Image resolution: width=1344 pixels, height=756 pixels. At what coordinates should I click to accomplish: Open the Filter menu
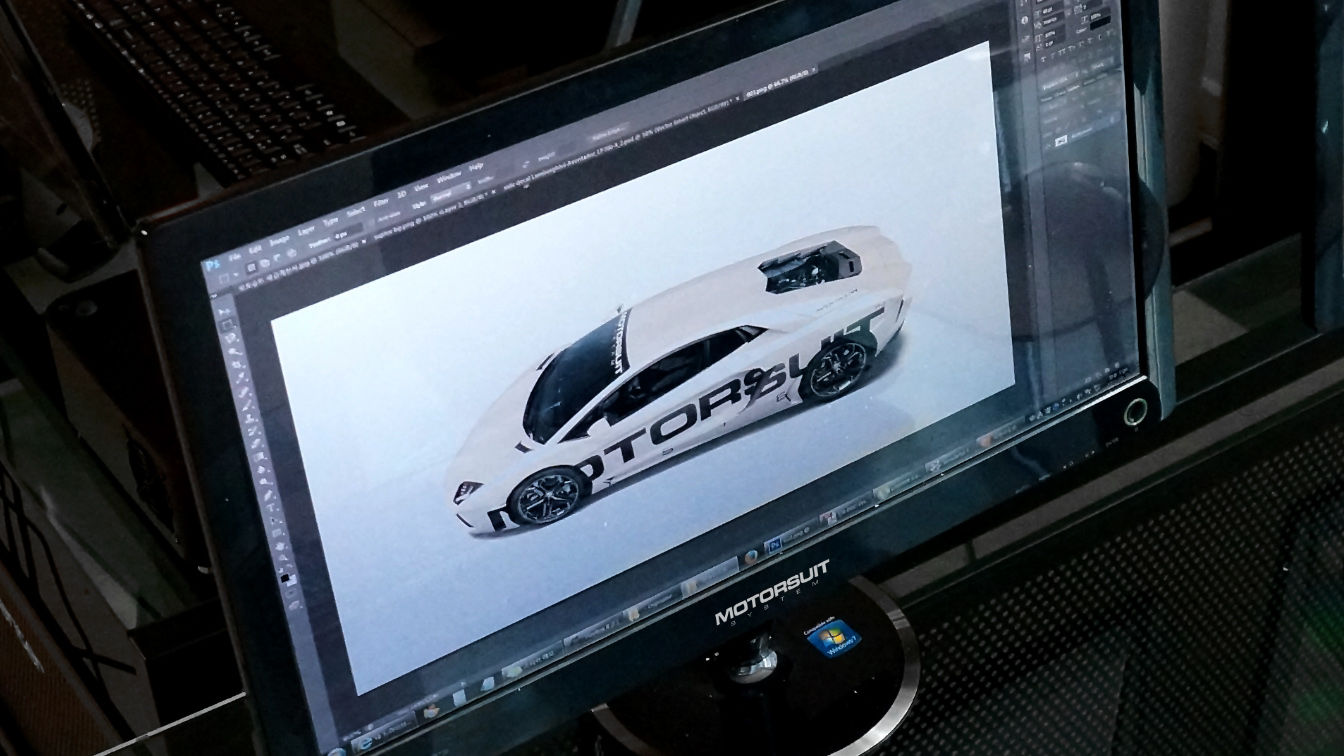pyautogui.click(x=381, y=202)
